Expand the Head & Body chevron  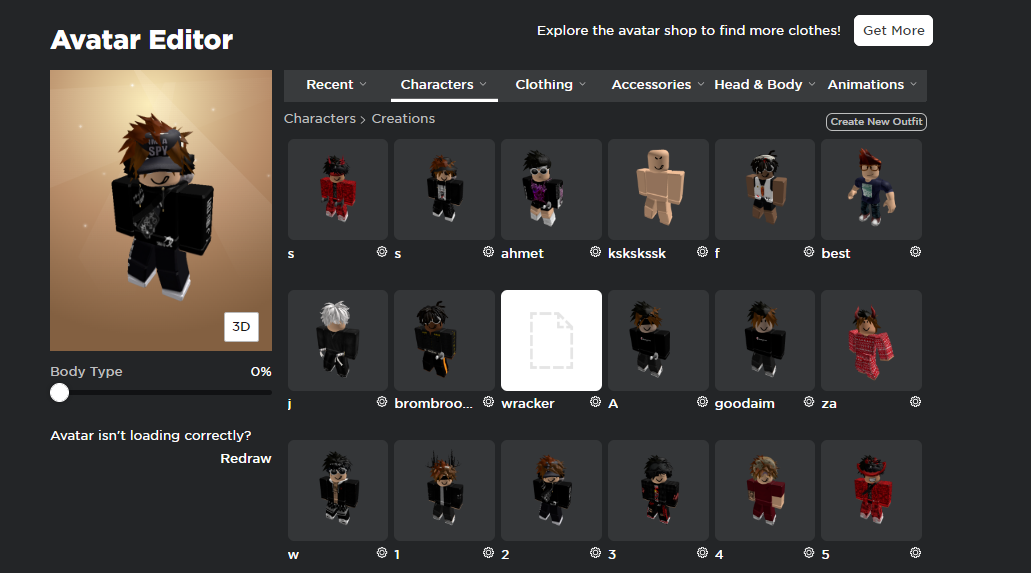point(812,84)
